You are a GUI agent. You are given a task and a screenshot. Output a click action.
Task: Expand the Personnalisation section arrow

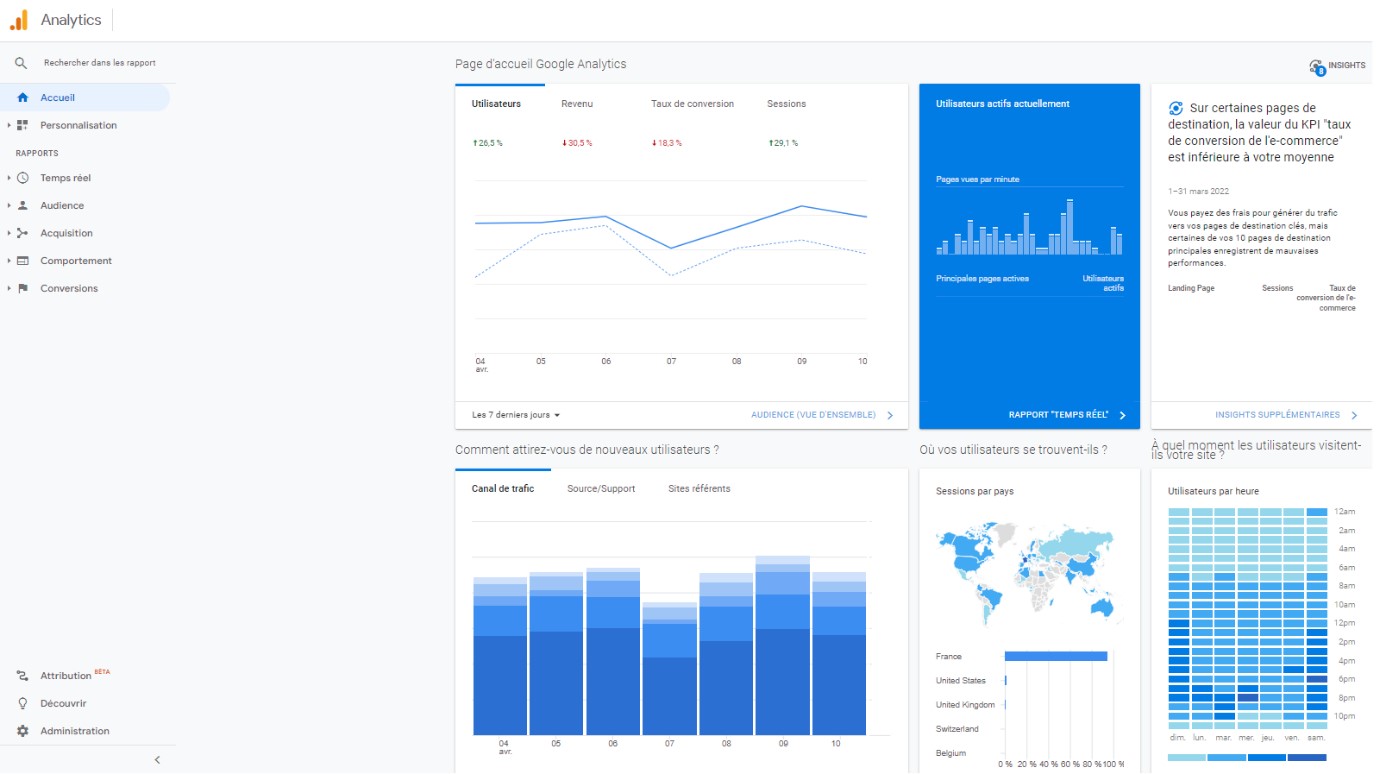[x=9, y=125]
